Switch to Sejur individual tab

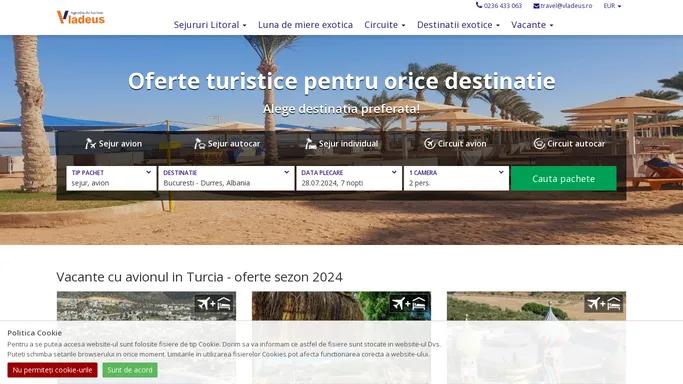coord(342,144)
